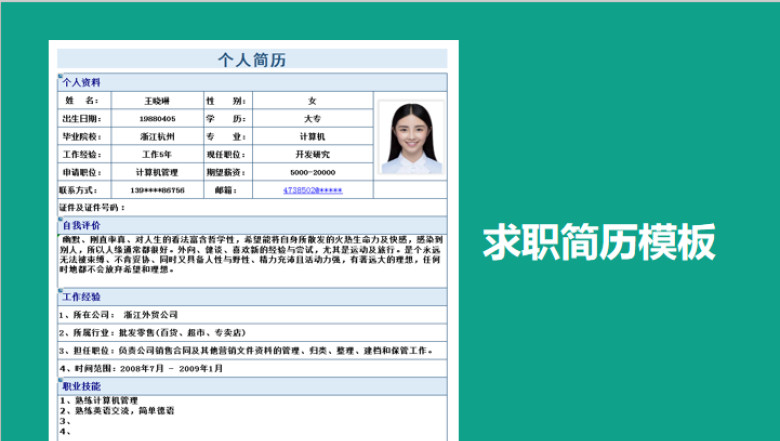Screen dimensions: 780x441
Task: Click the large '求职简历模板' banner text
Action: tap(599, 242)
